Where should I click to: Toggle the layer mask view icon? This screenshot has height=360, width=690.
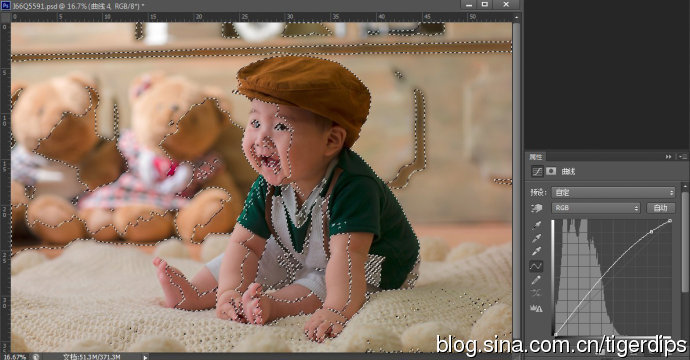coord(551,171)
